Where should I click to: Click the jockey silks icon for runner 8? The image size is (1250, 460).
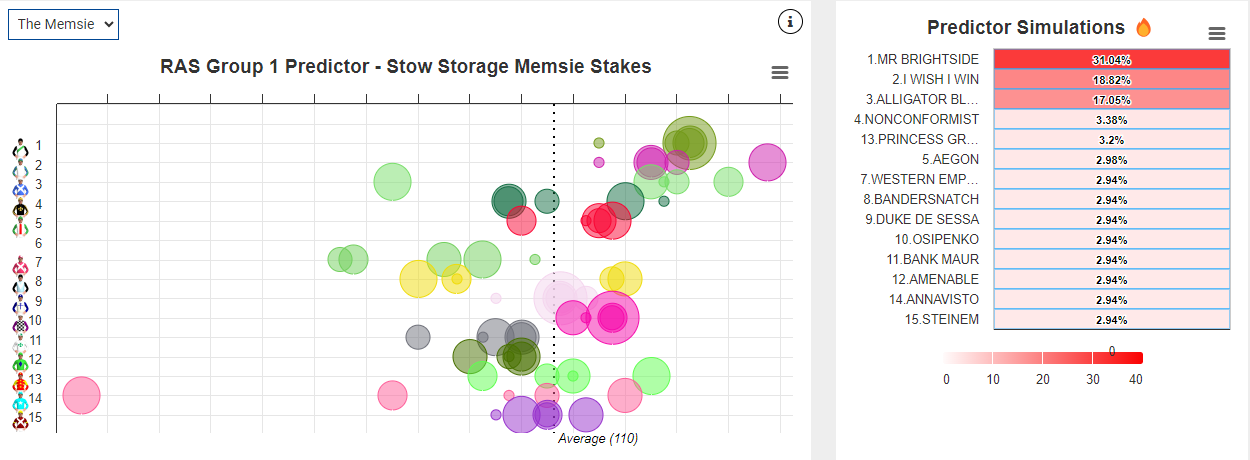(20, 284)
